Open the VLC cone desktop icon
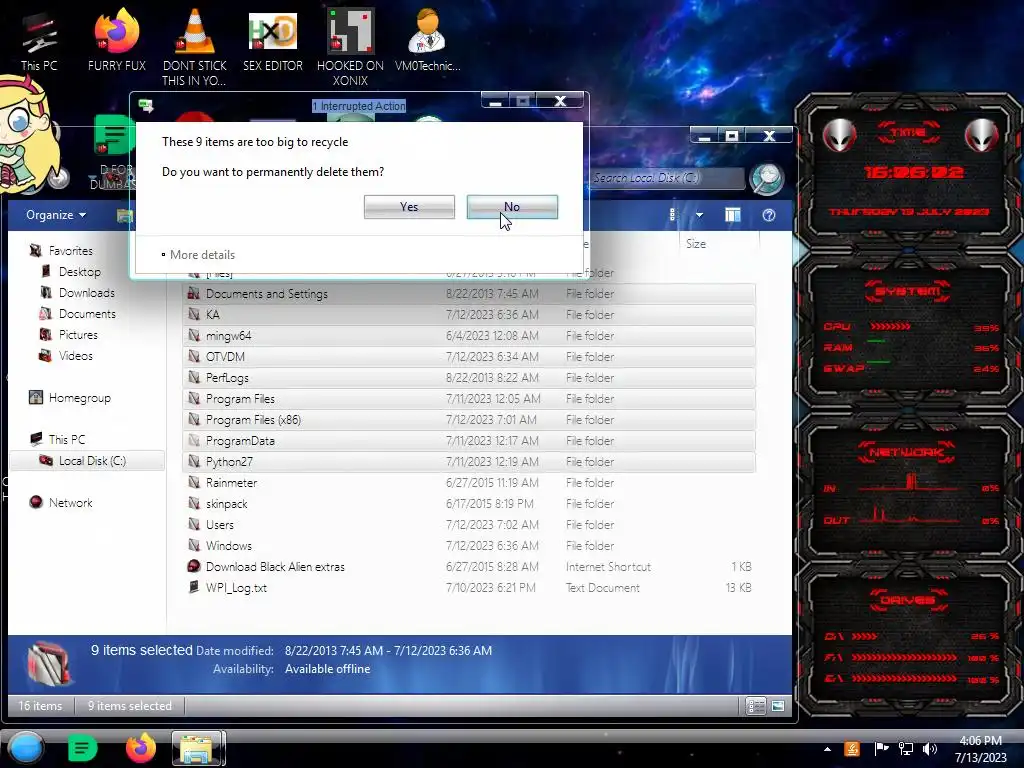 (x=195, y=46)
